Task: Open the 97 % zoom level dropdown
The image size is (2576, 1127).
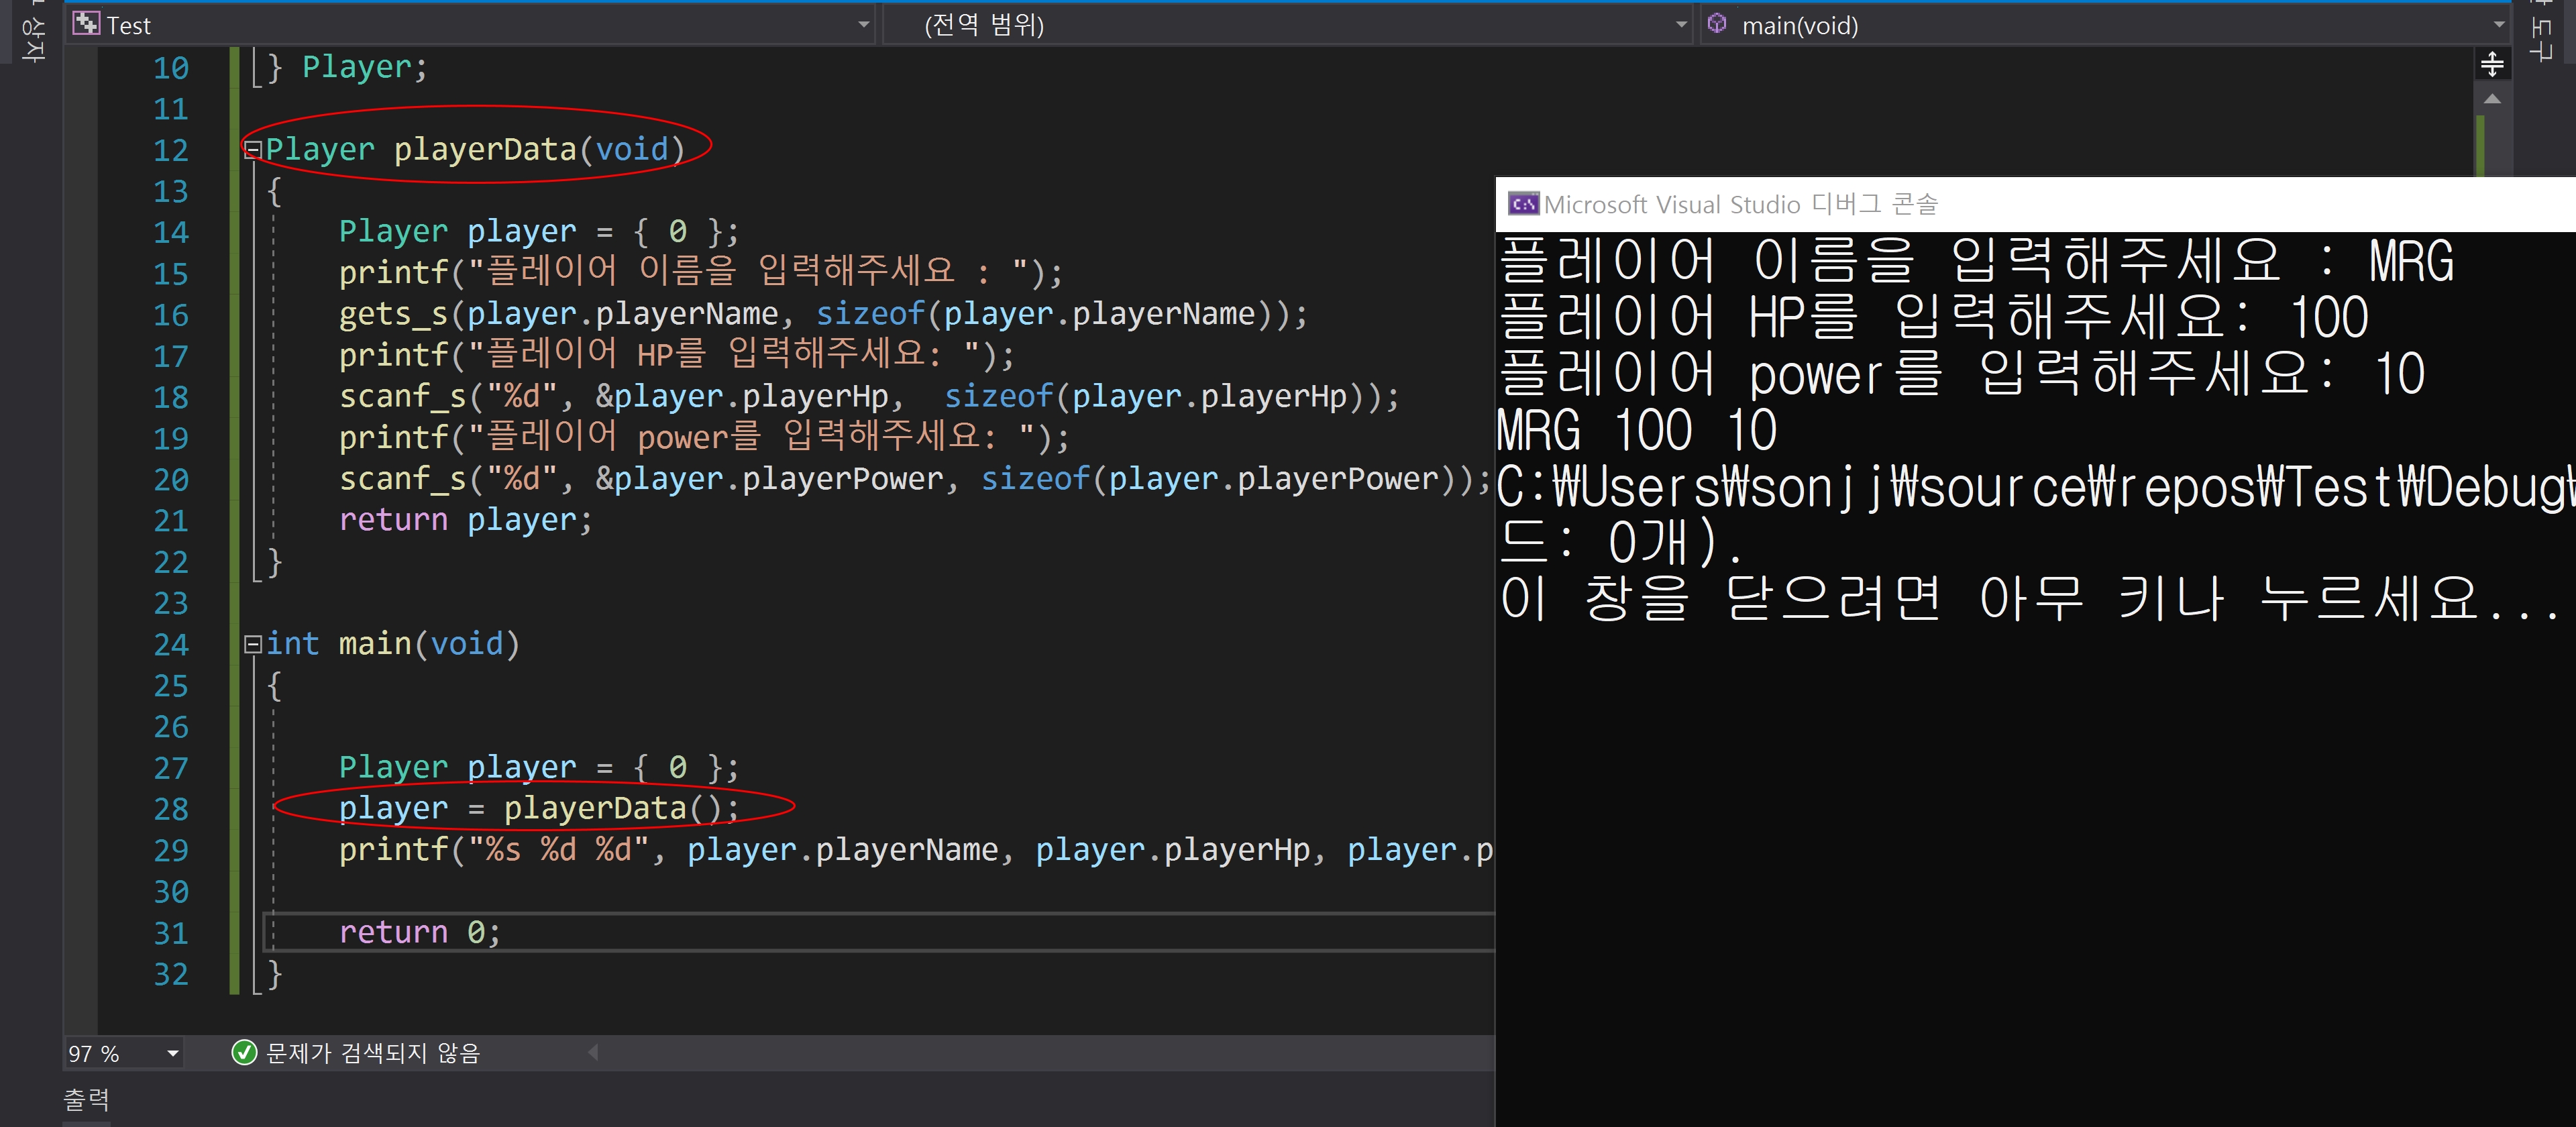Action: tap(173, 1053)
